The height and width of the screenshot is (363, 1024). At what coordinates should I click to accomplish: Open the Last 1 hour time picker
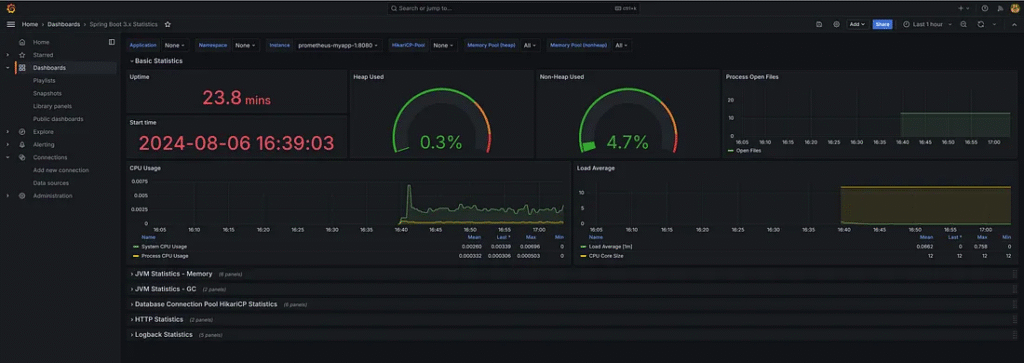point(923,24)
